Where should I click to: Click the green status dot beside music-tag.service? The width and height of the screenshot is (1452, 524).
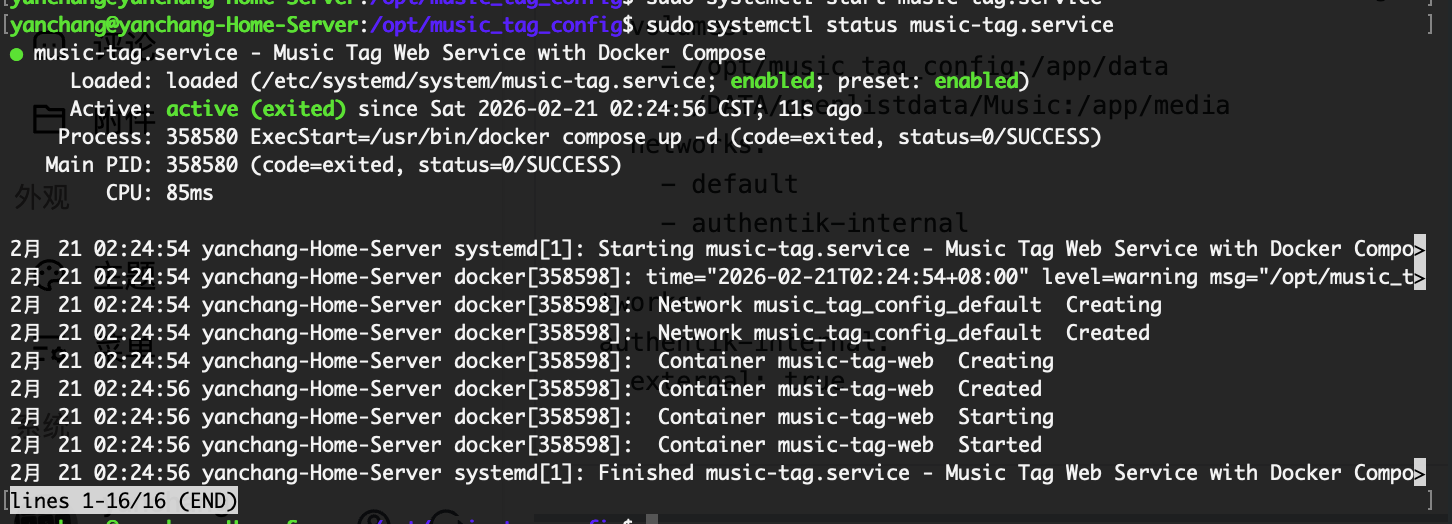(16, 54)
